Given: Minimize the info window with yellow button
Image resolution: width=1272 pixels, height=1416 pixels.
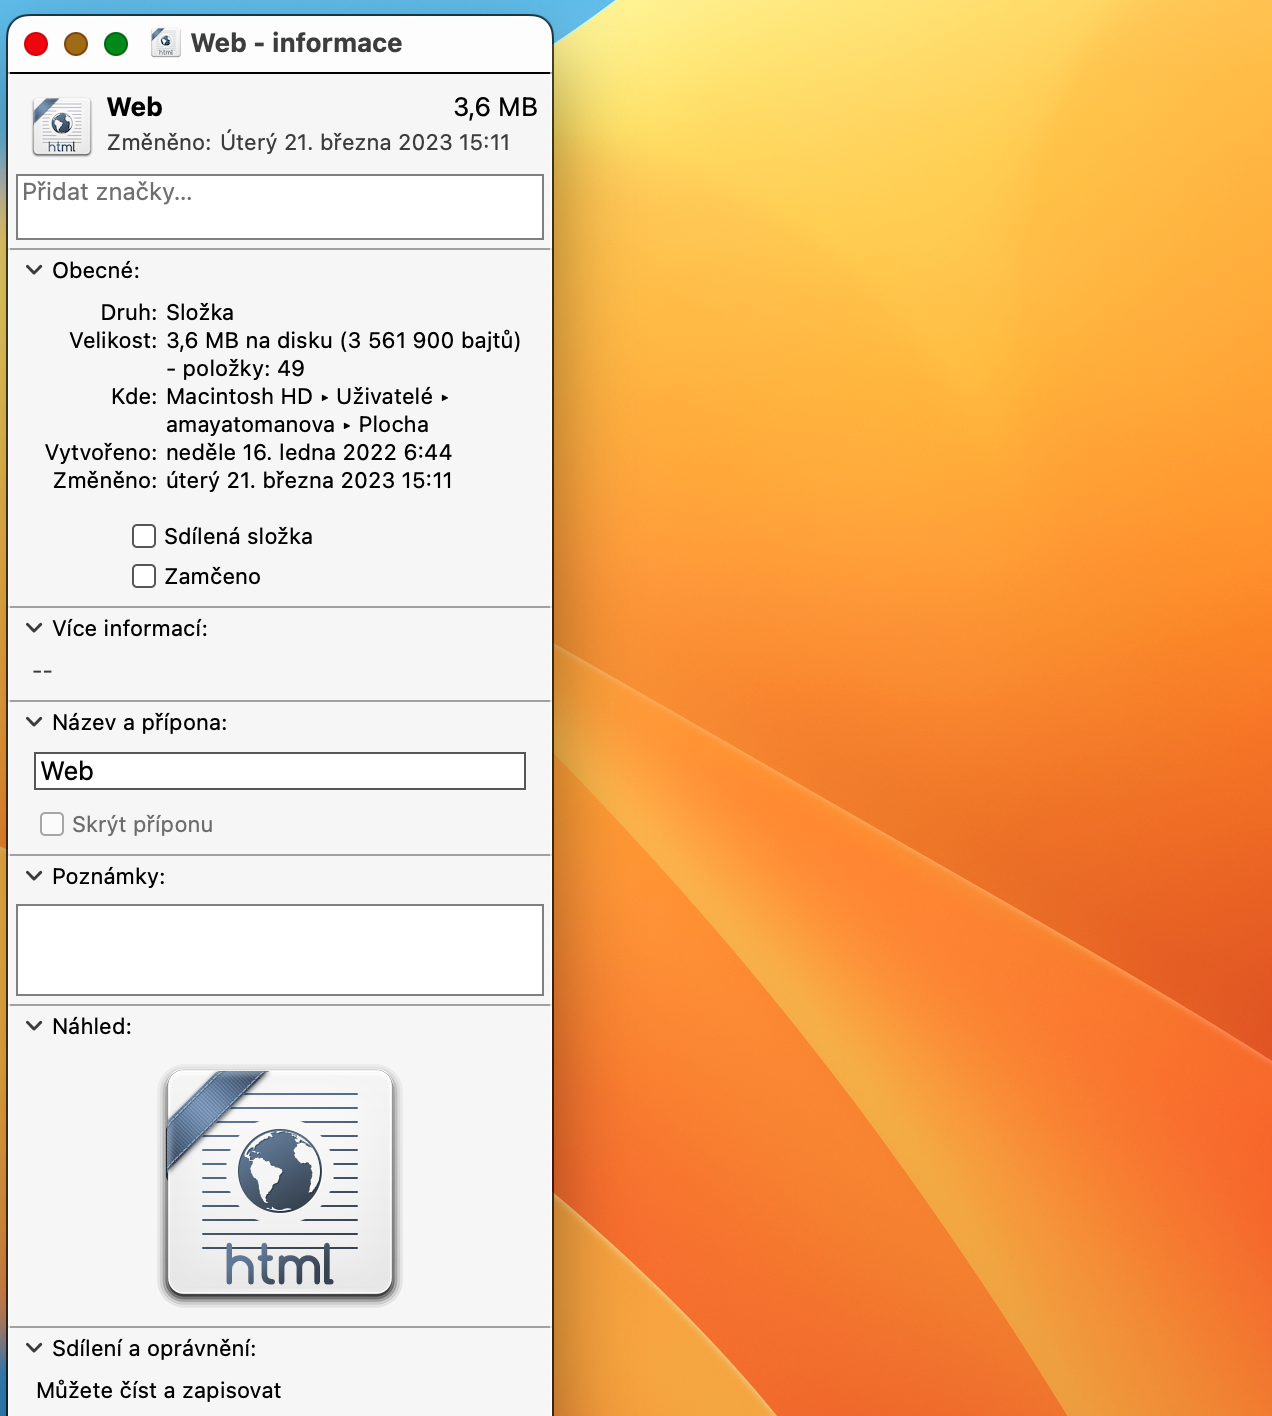Looking at the screenshot, I should (76, 44).
